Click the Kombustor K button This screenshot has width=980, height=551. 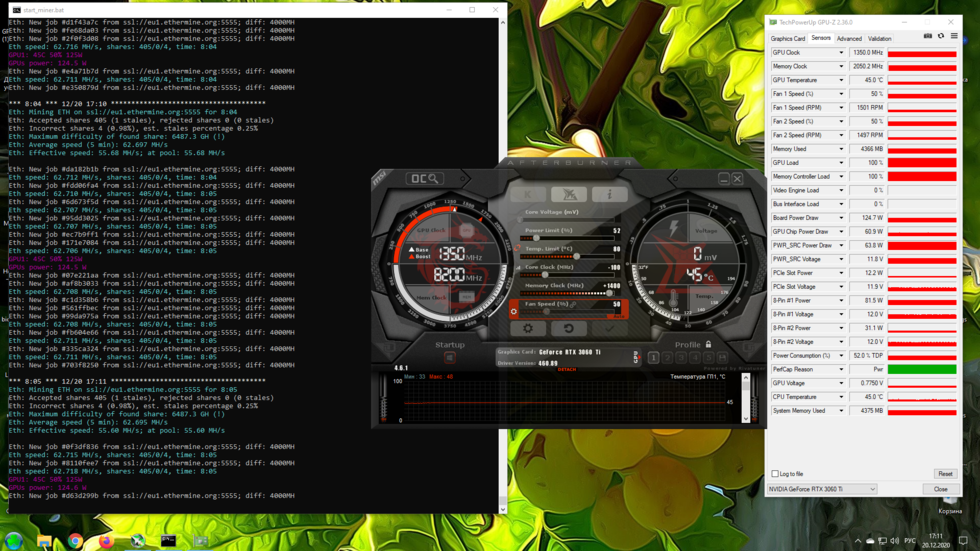coord(528,194)
